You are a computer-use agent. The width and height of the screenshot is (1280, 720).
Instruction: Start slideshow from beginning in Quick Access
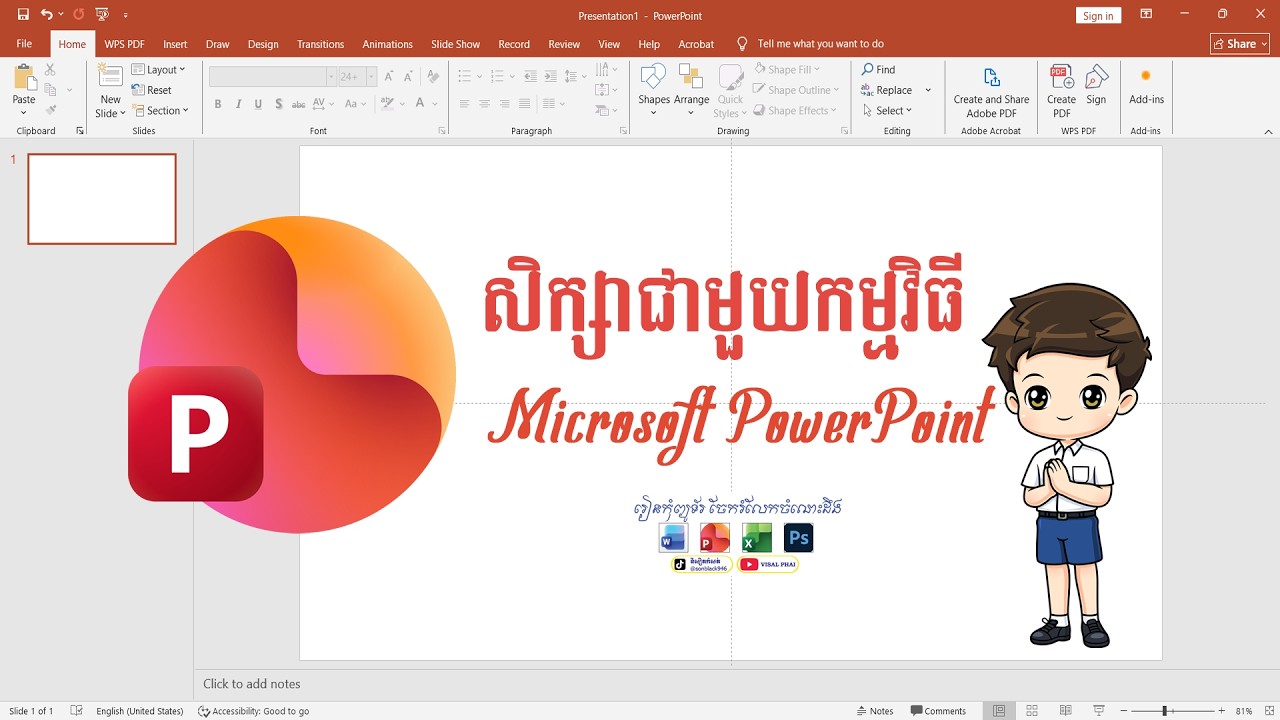pos(102,15)
